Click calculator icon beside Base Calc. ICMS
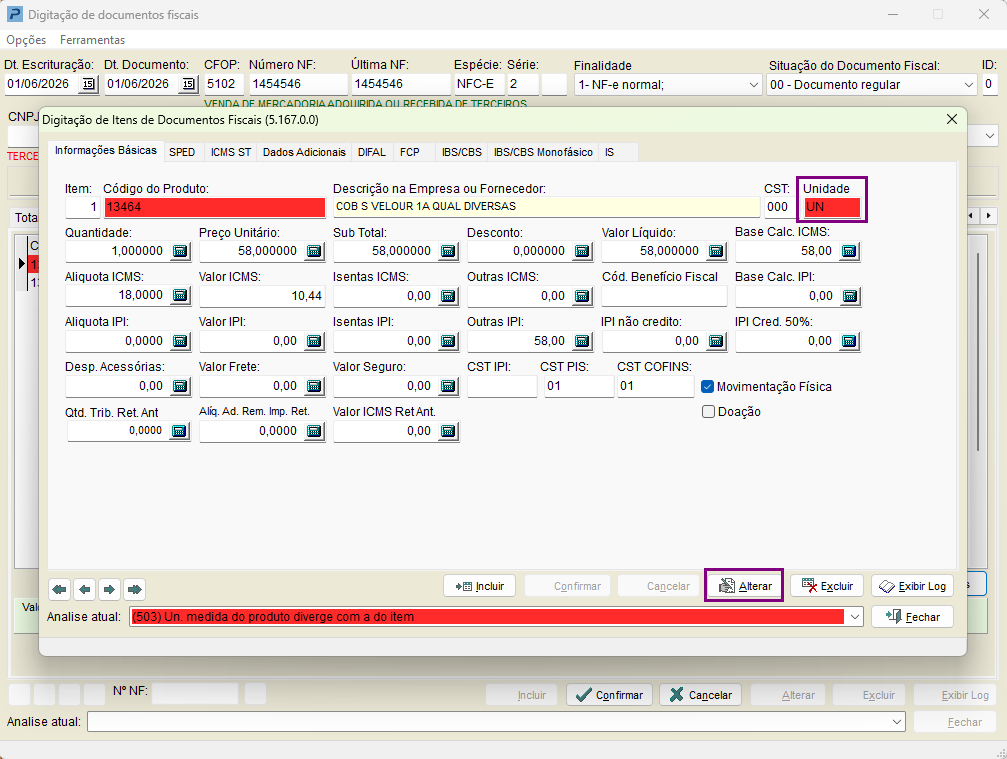This screenshot has height=759, width=1007. click(x=849, y=251)
